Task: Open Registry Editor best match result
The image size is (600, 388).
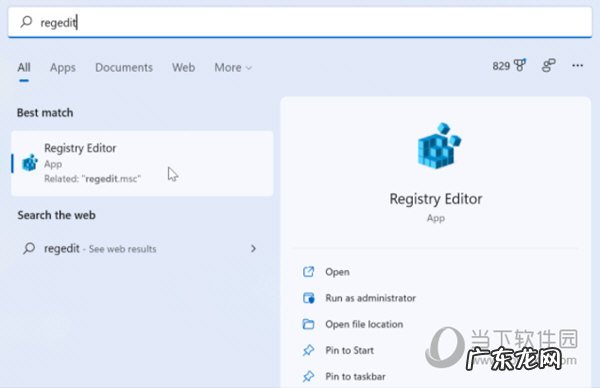Action: 142,163
